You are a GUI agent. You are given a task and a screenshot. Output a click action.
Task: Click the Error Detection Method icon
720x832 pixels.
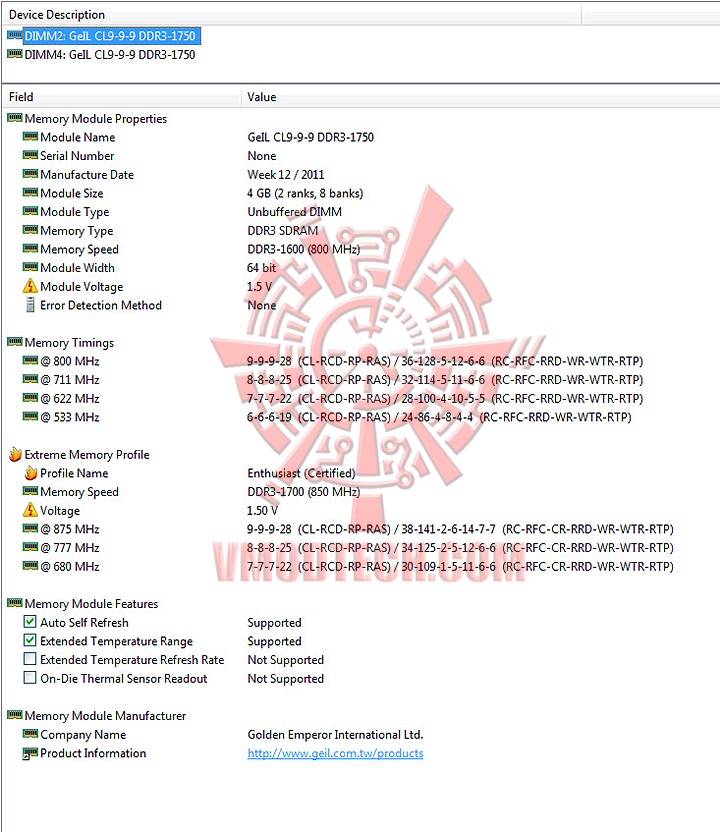coord(30,305)
